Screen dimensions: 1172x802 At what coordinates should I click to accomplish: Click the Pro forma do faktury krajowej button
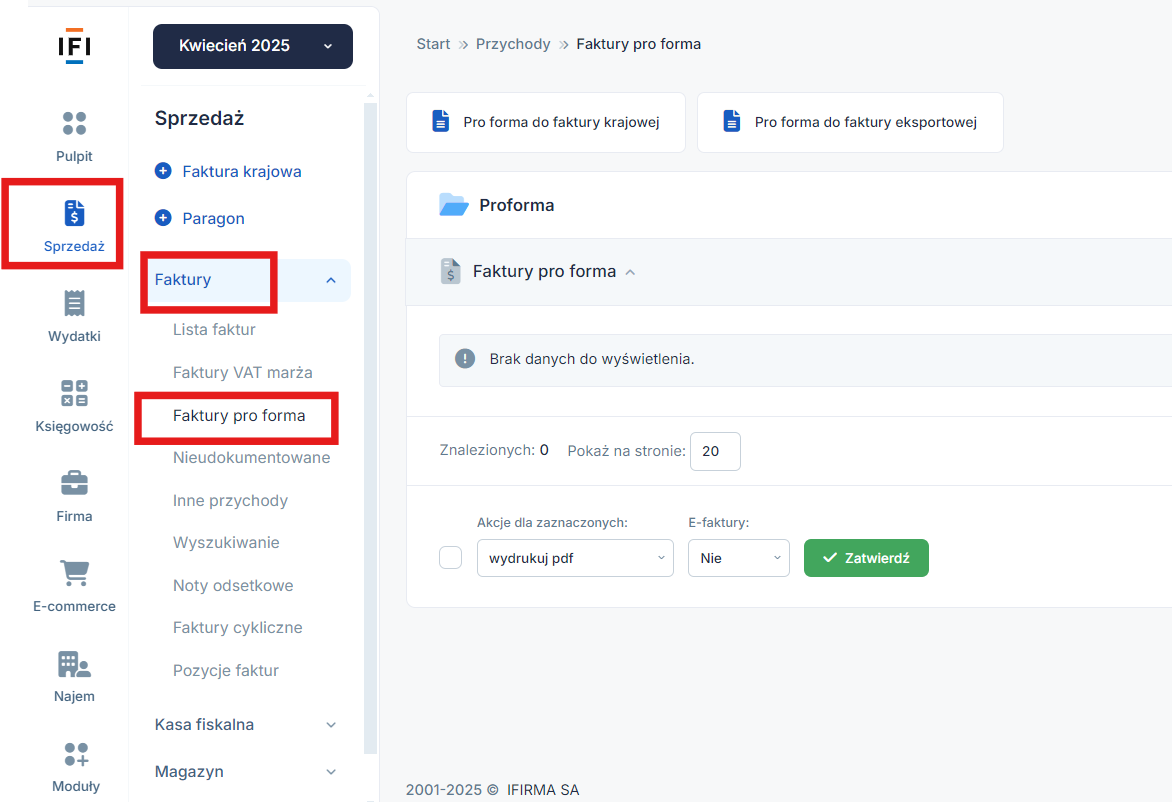[546, 122]
